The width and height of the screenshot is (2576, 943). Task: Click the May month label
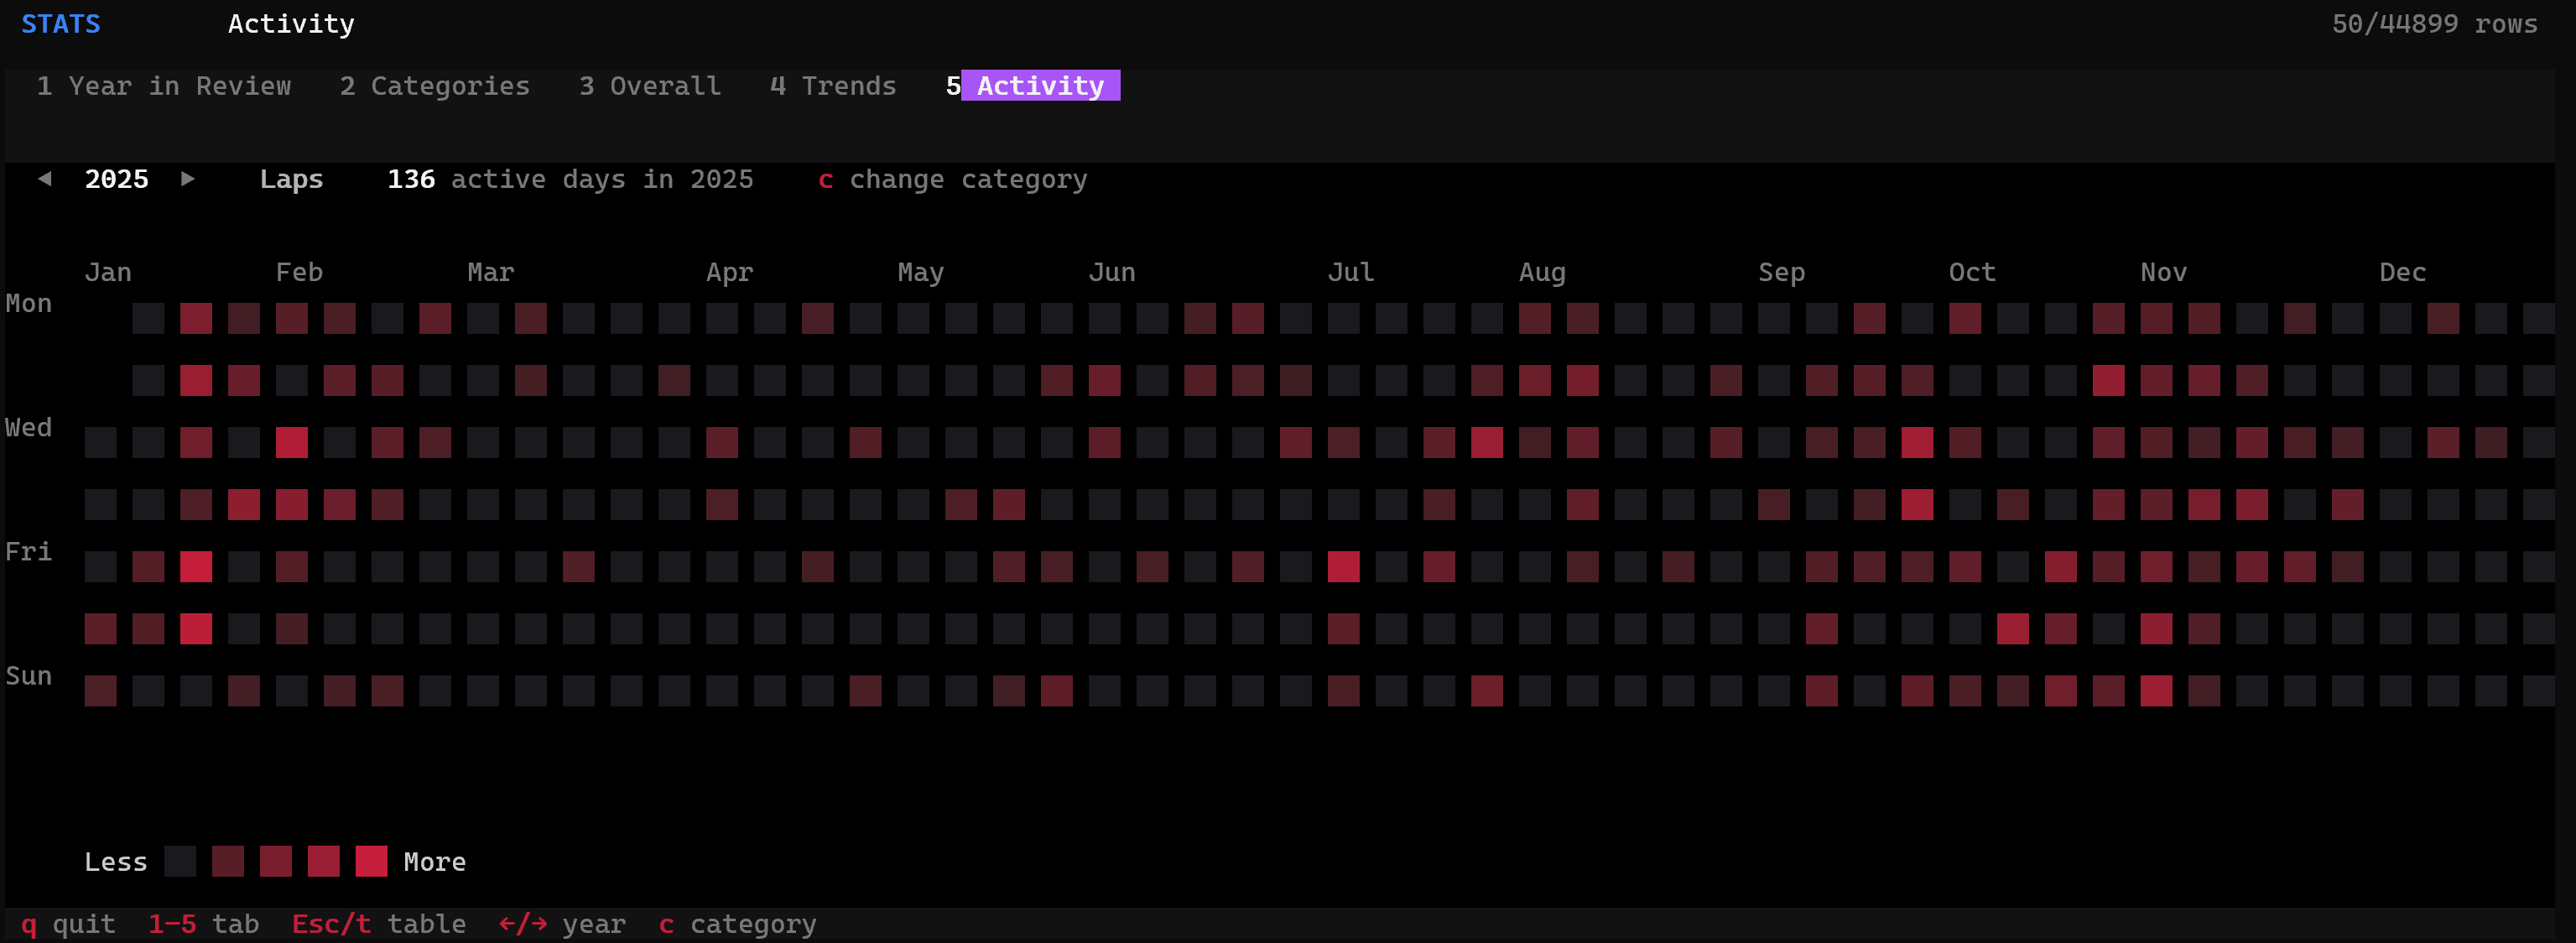coord(921,273)
